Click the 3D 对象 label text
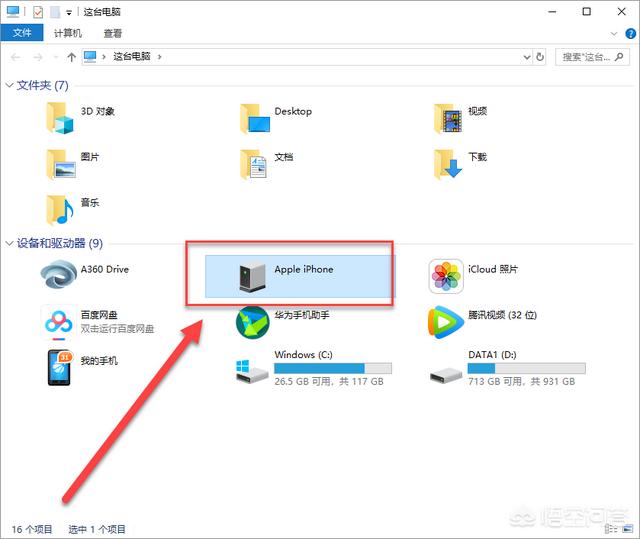The height and width of the screenshot is (539, 640). point(98,111)
